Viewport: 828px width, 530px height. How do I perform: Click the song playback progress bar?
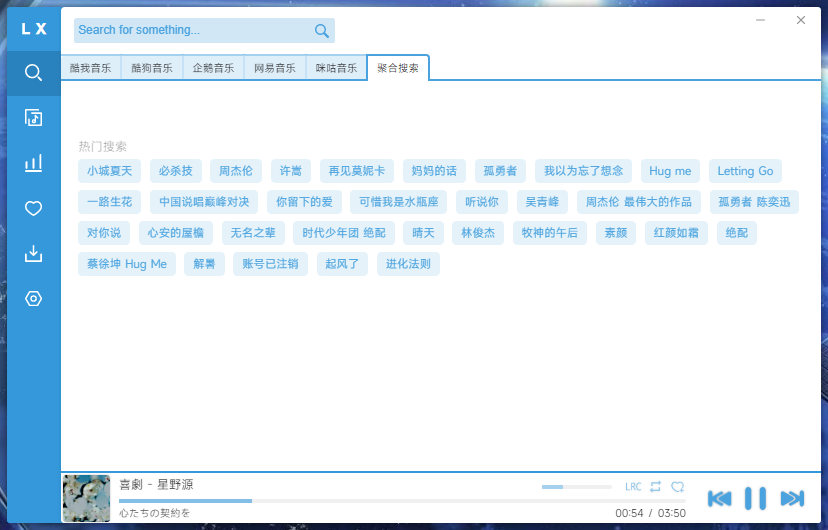click(x=360, y=500)
